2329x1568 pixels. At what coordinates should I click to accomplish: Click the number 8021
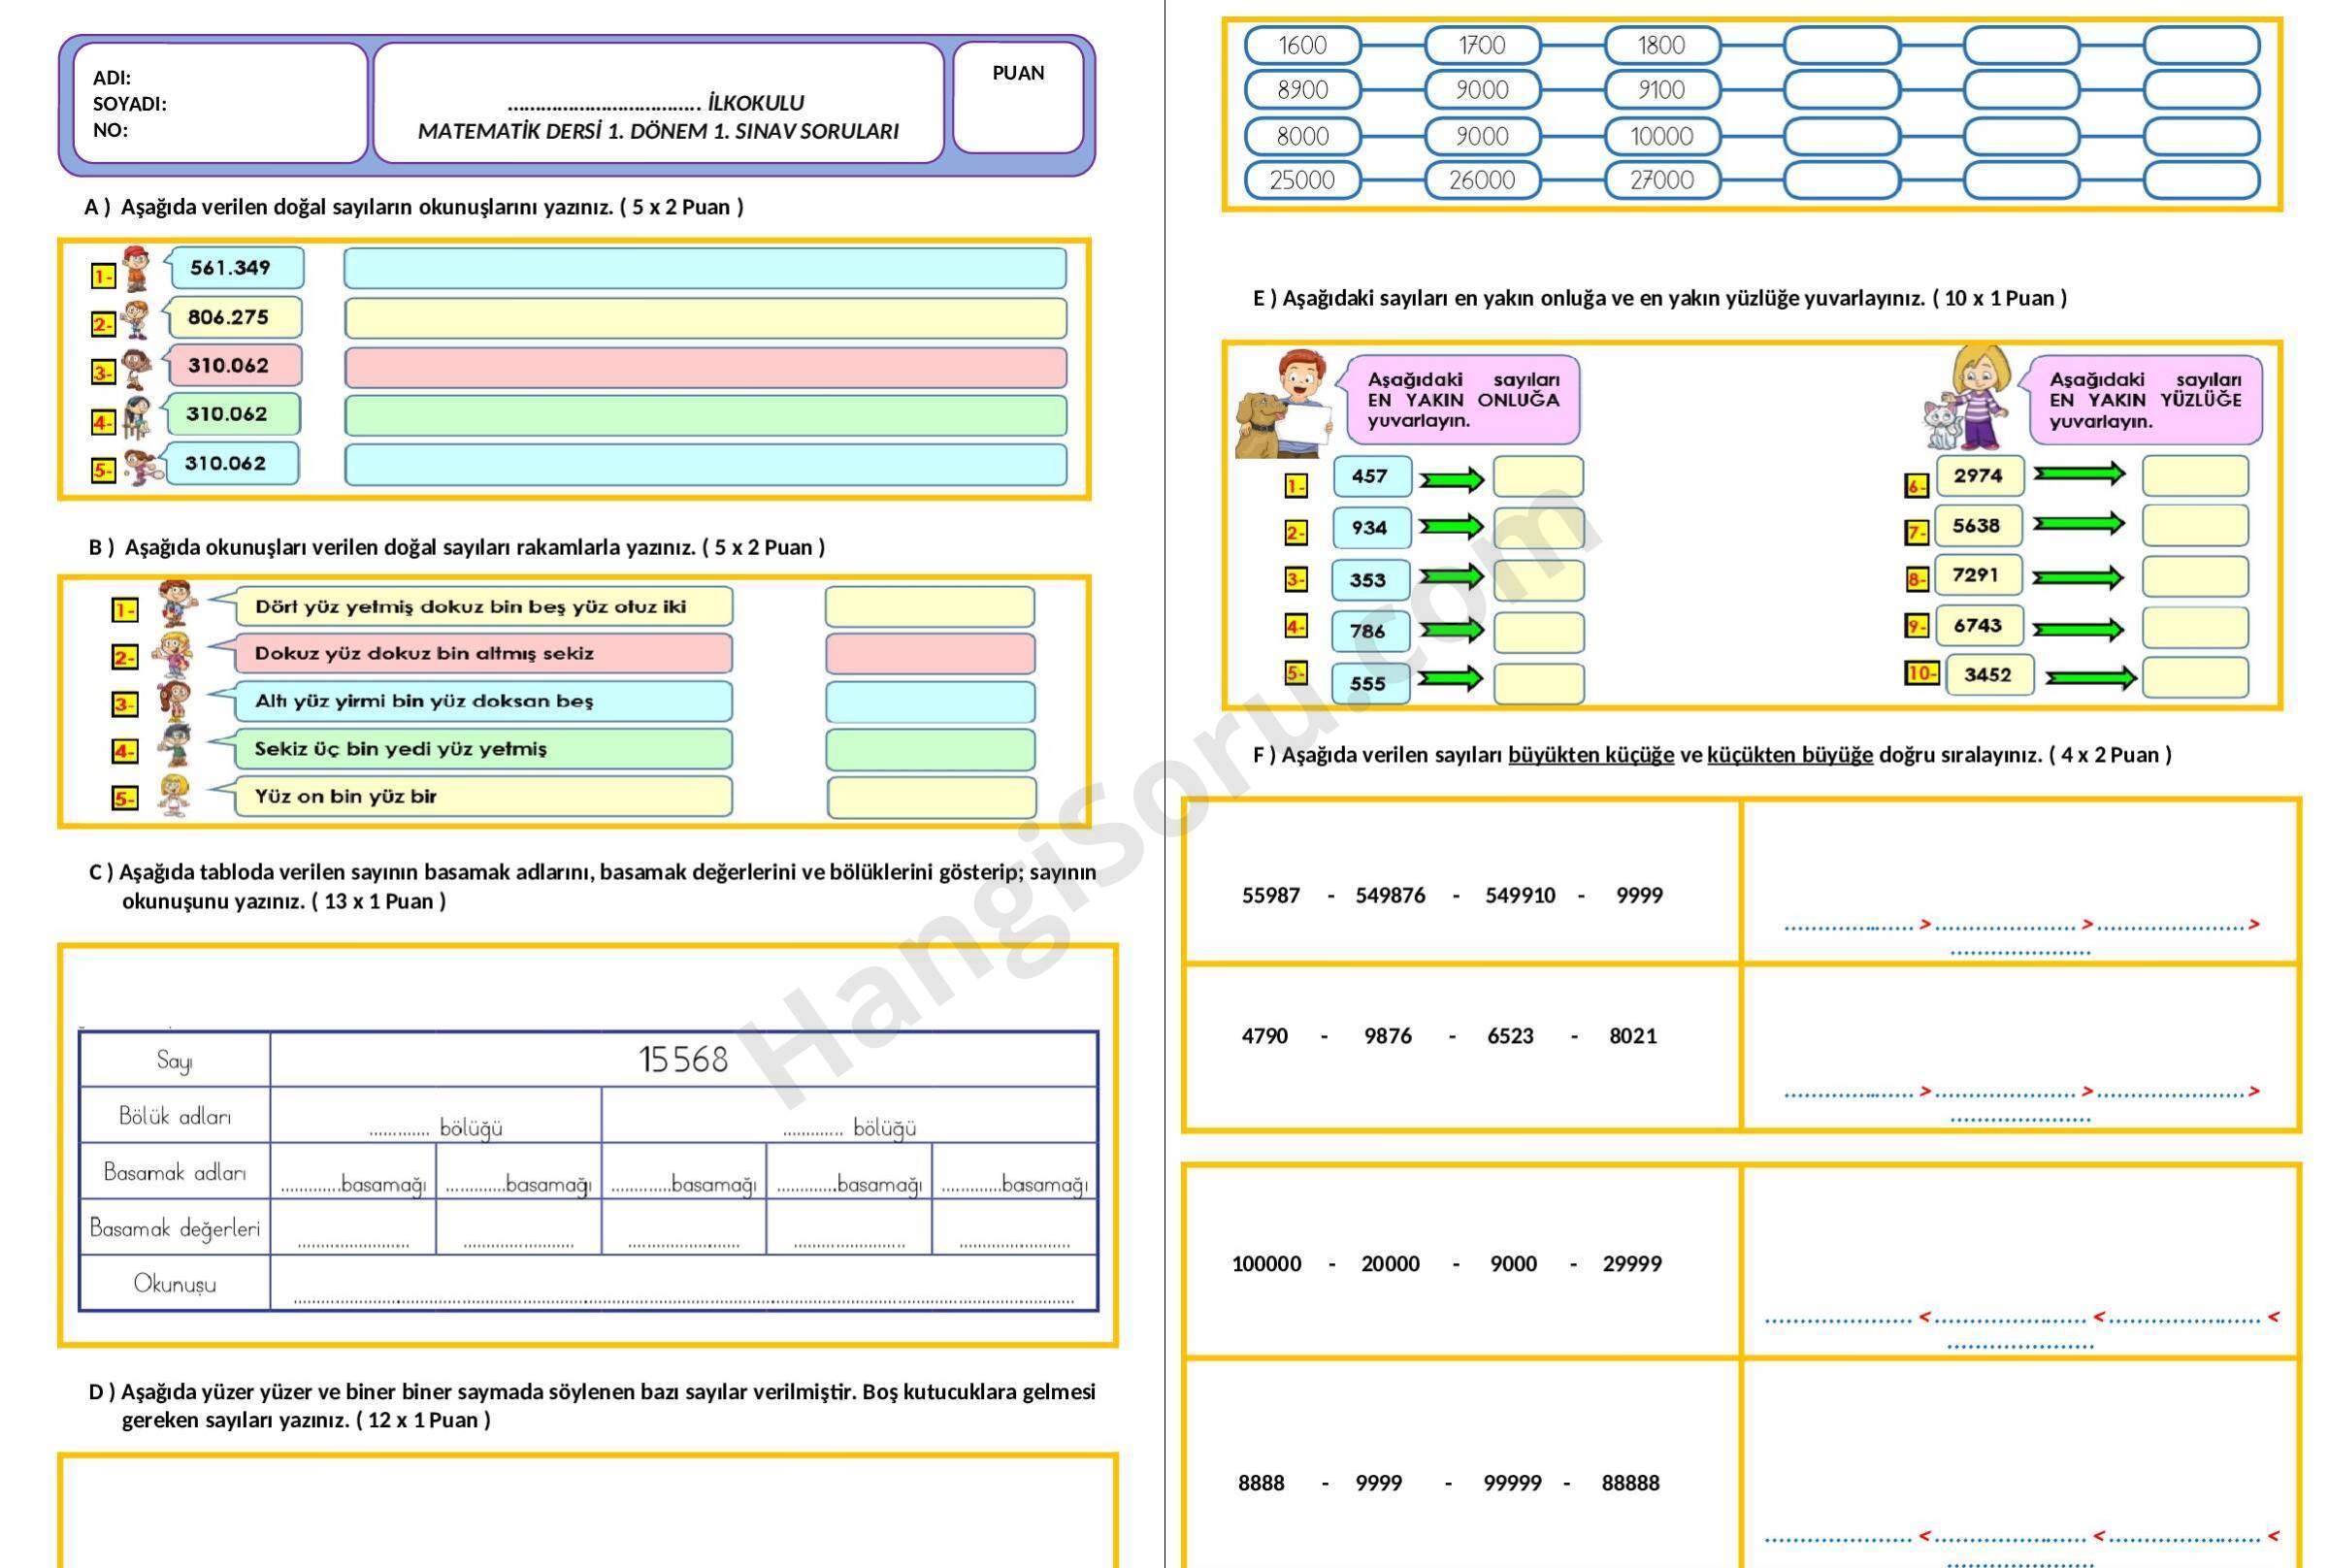coord(1633,1036)
